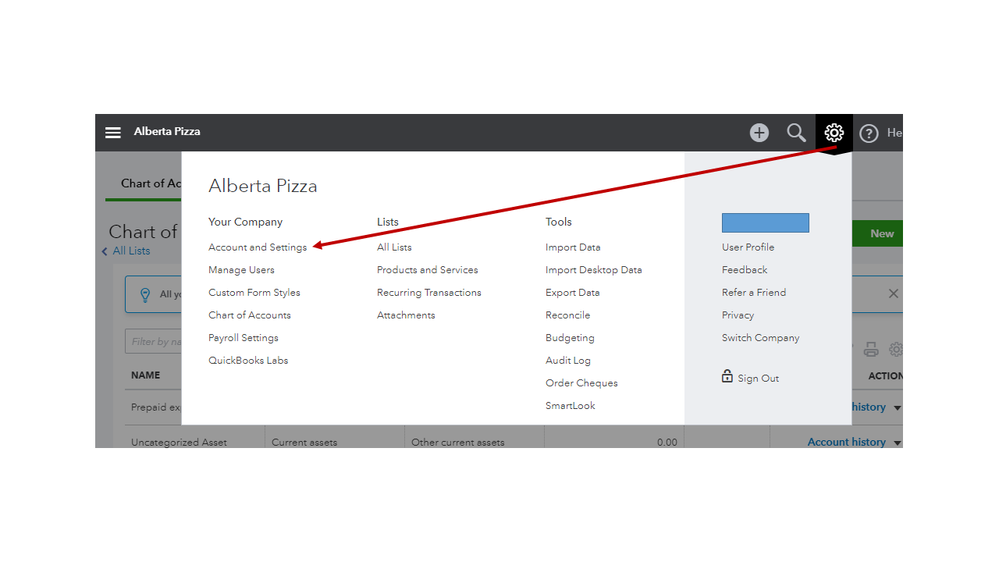Click Refer a Friend
Image resolution: width=999 pixels, height=562 pixels.
coord(754,292)
